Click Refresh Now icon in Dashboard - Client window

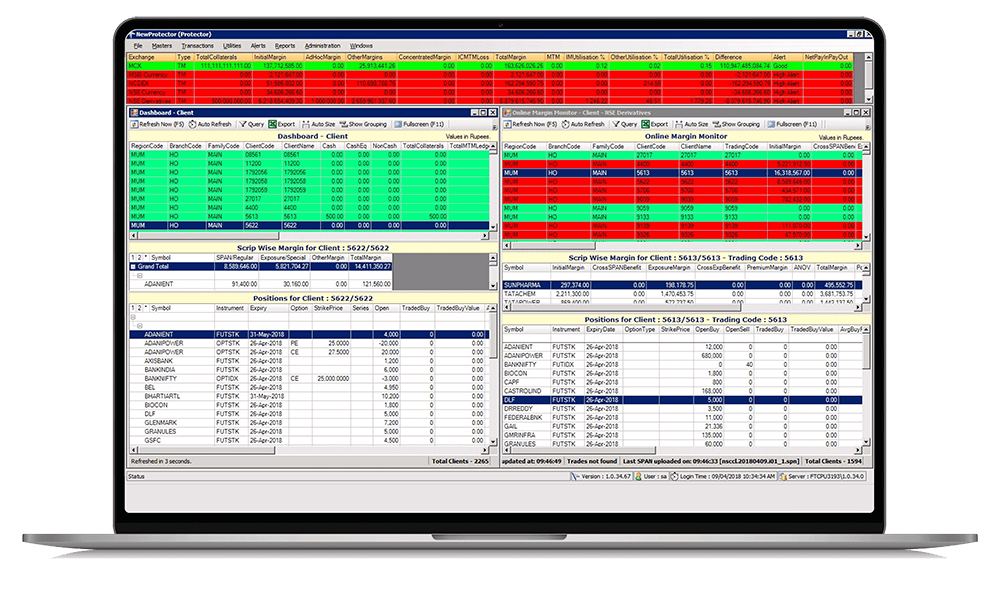135,124
